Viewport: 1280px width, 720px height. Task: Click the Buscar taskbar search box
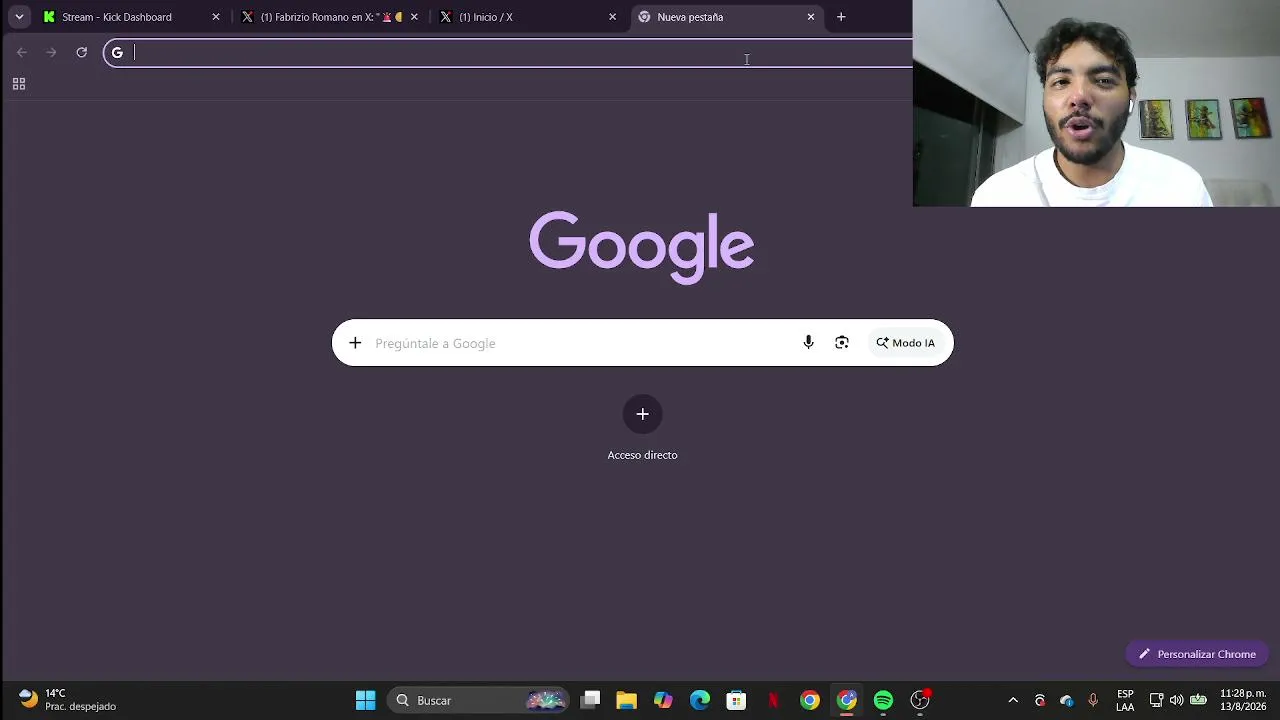tap(478, 700)
